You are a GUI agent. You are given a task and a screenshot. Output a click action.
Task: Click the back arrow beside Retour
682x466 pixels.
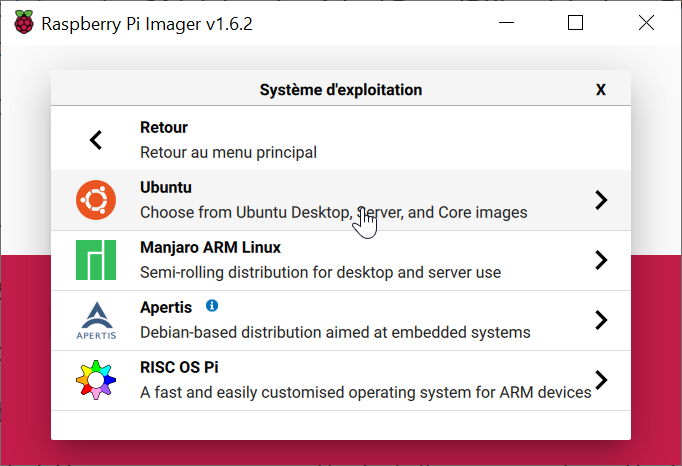tap(96, 140)
